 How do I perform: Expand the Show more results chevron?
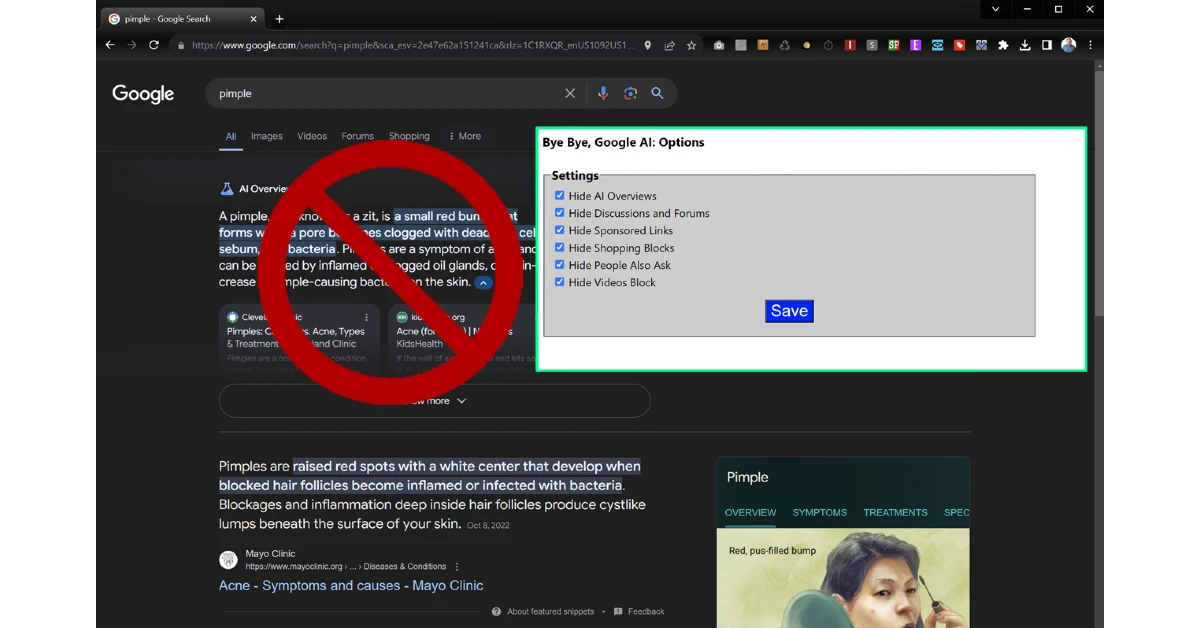coord(460,400)
